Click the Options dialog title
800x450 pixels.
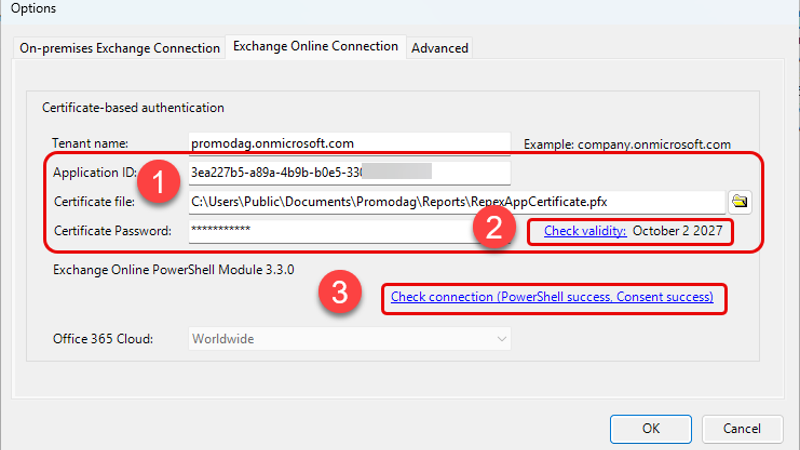click(x=33, y=8)
